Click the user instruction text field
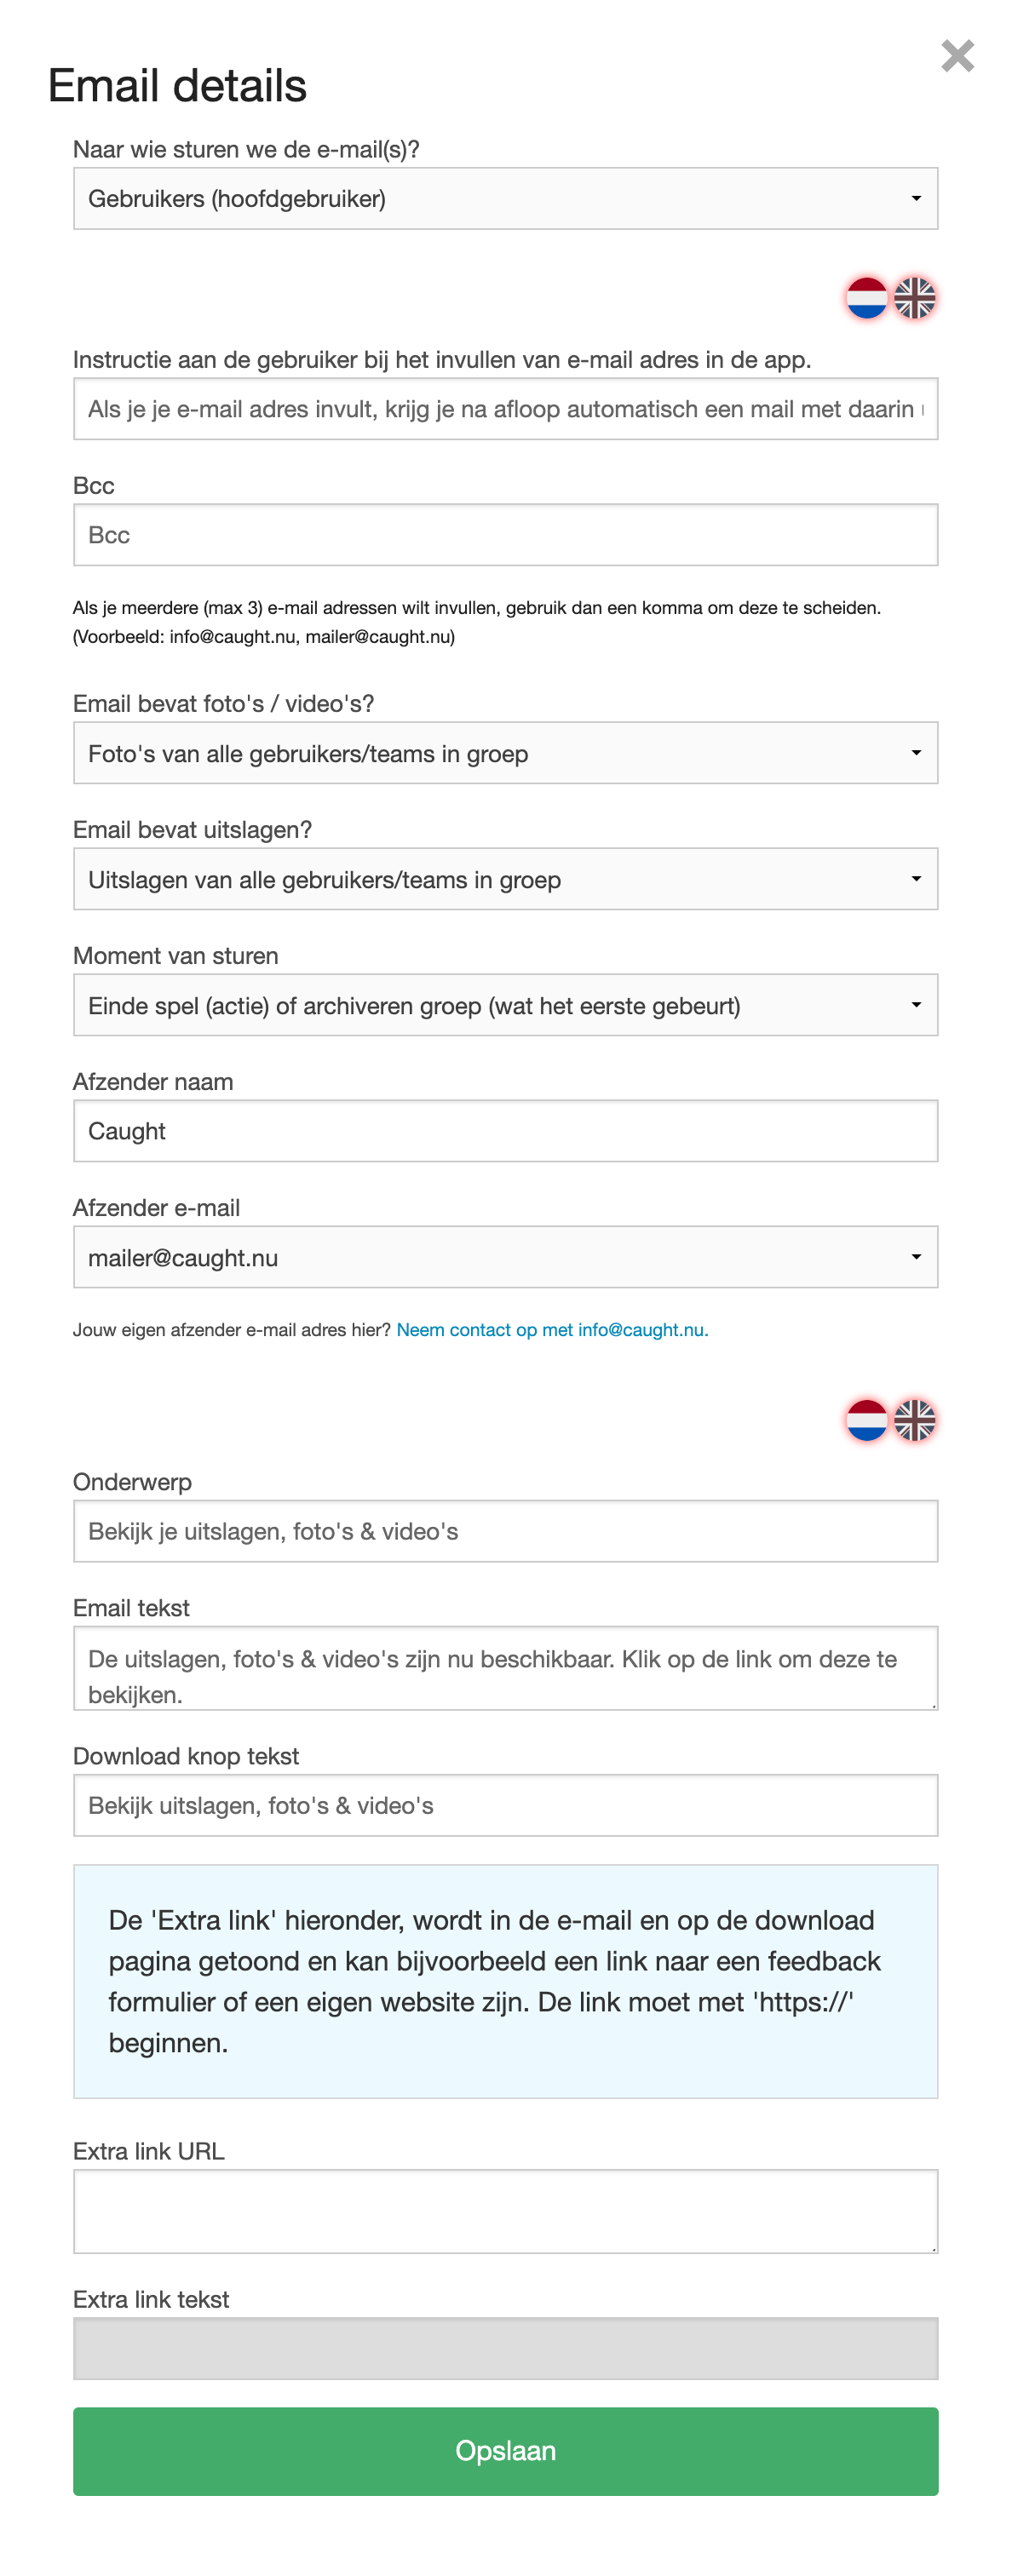 (505, 409)
